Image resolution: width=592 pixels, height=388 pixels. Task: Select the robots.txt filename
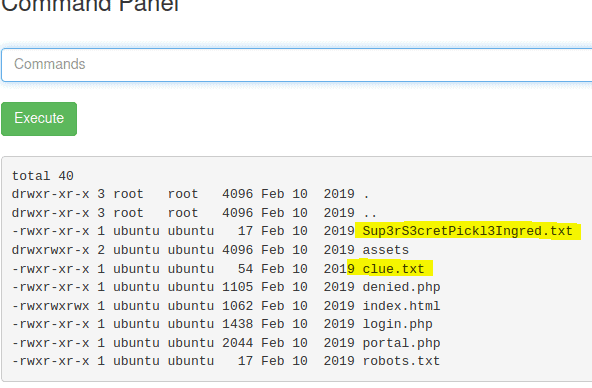click(x=401, y=361)
